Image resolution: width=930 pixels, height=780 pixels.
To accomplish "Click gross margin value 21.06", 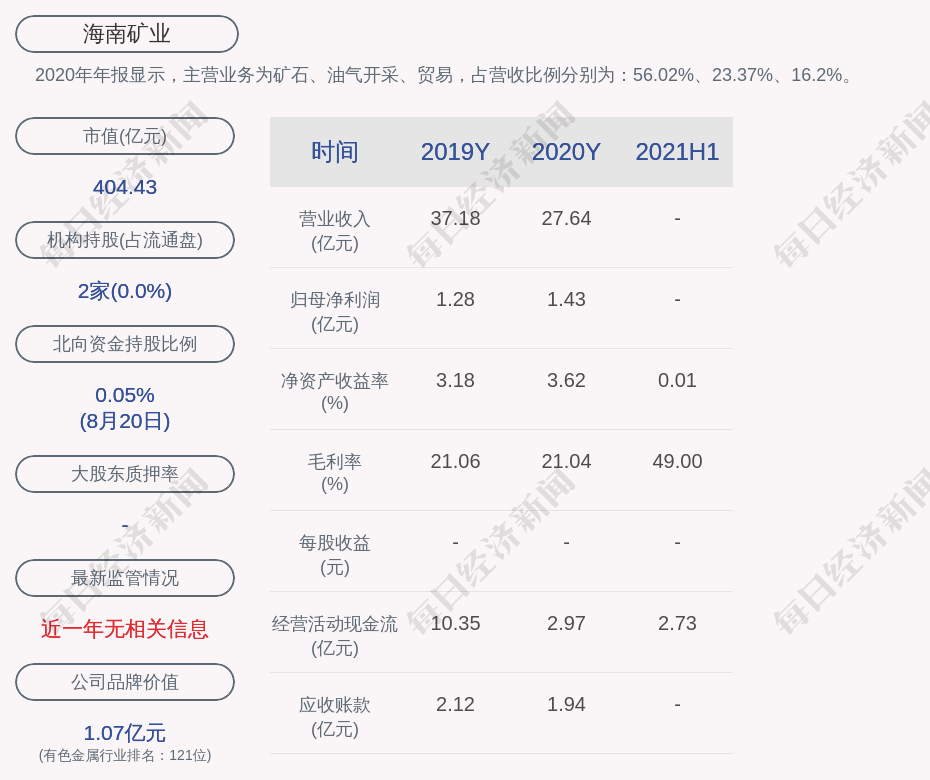I will 455,461.
